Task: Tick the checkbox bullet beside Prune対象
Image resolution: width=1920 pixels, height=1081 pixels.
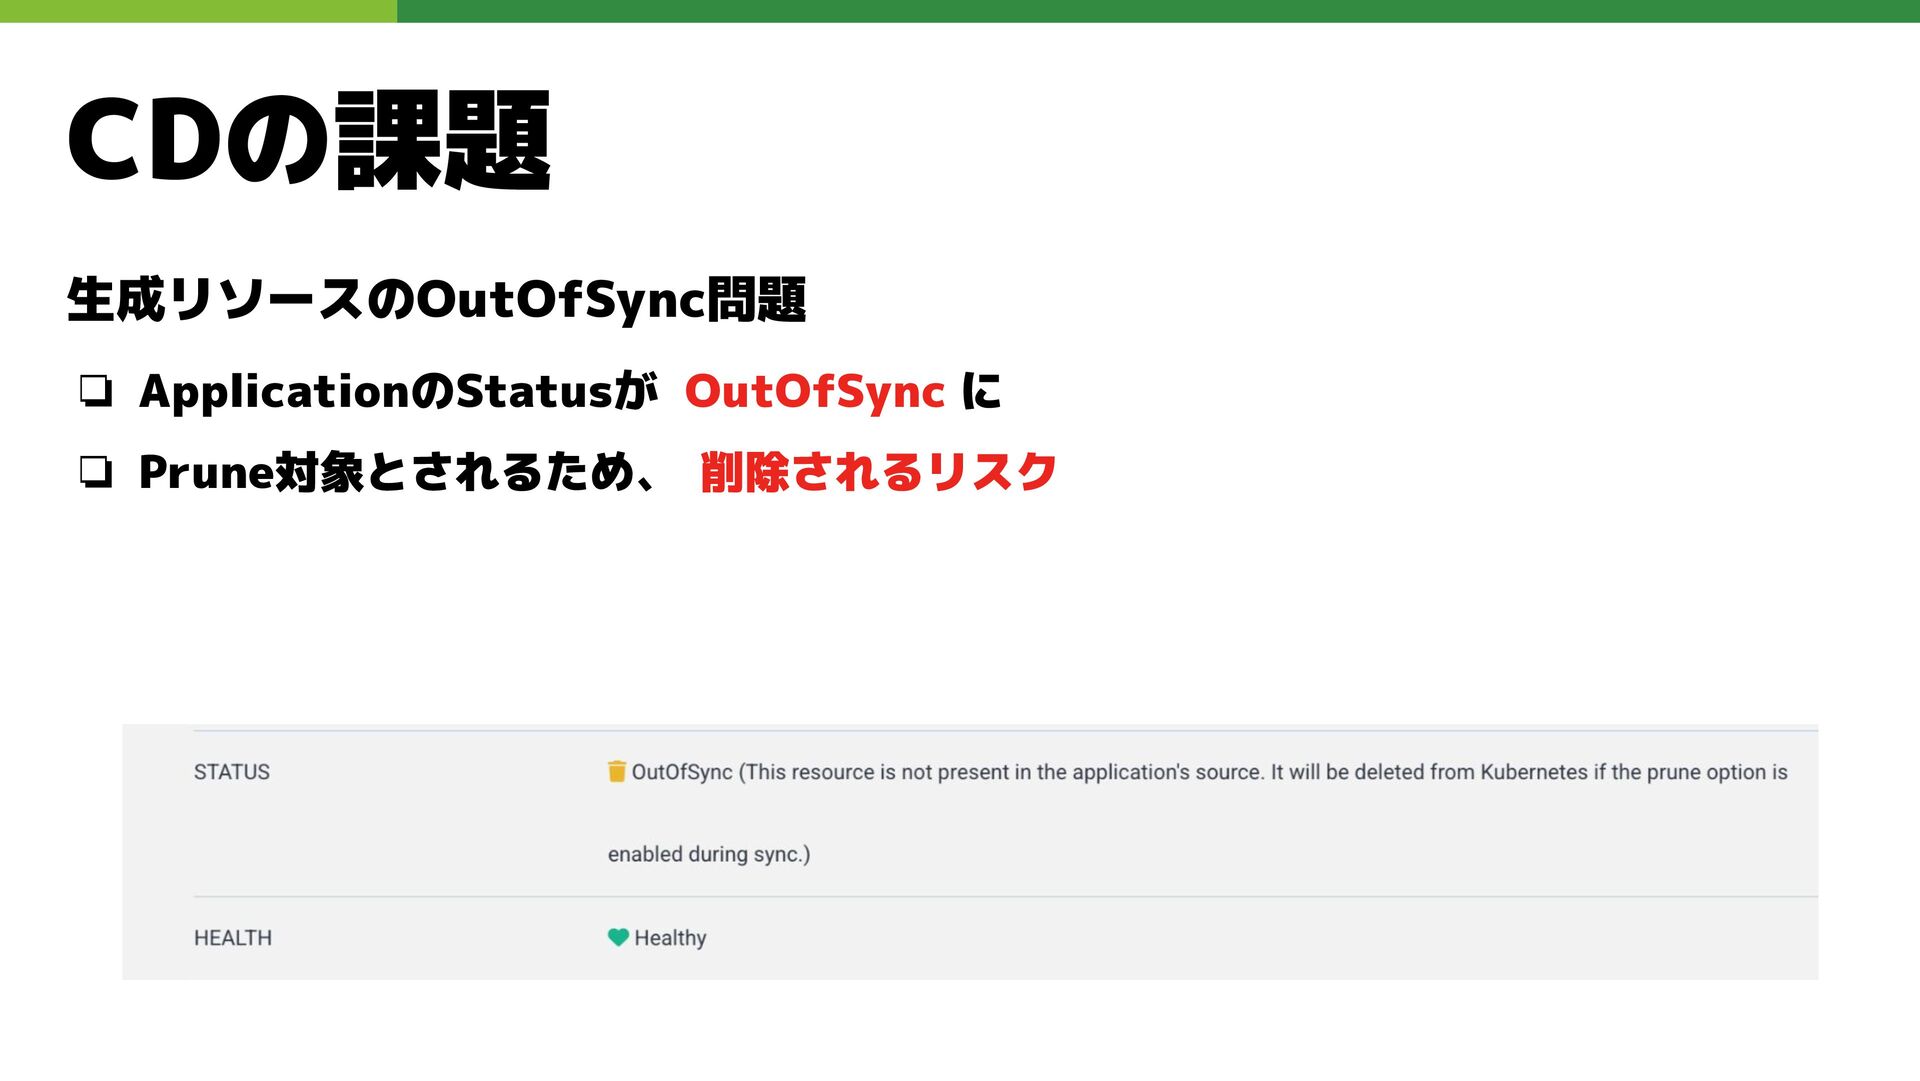Action: [96, 471]
